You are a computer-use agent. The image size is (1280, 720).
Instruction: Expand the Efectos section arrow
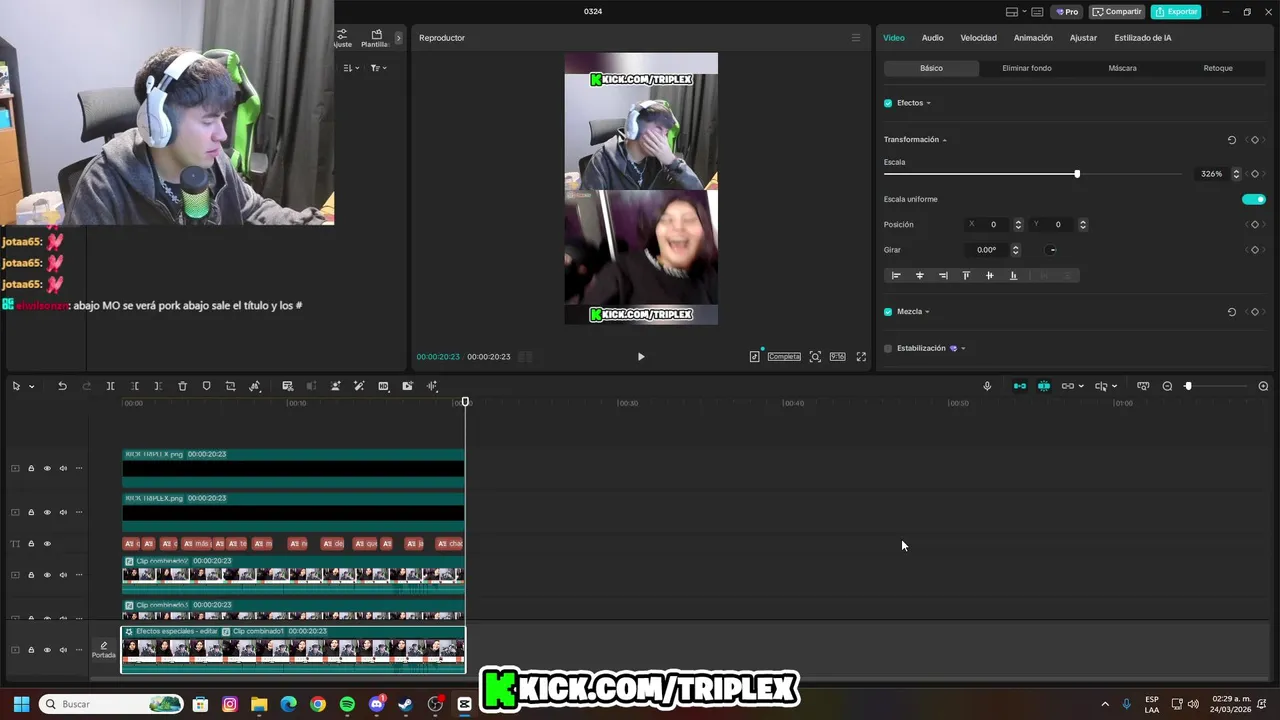click(928, 103)
